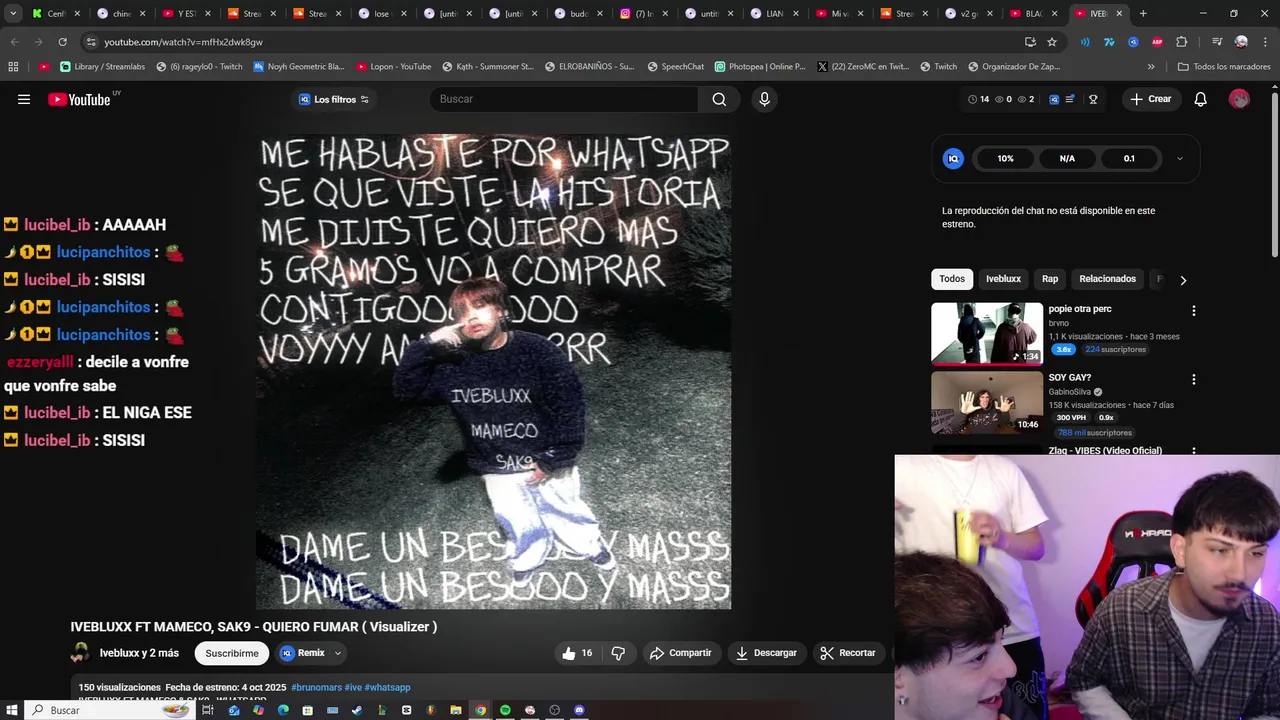The height and width of the screenshot is (720, 1280).
Task: Open the #brunomars hashtag link
Action: pyautogui.click(x=316, y=687)
